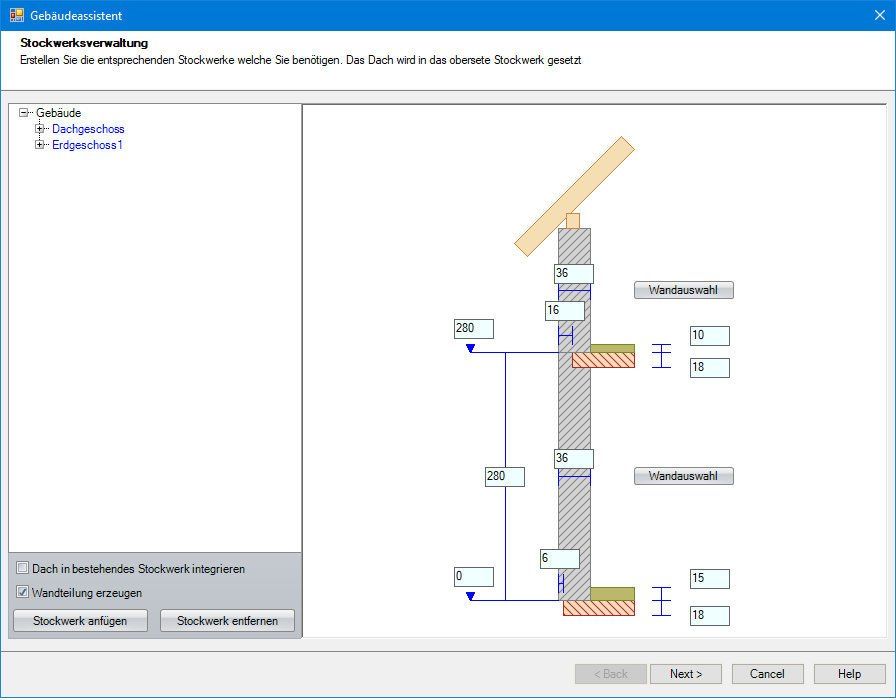This screenshot has height=700, width=896.
Task: Click Next to continue the wizard
Action: click(x=686, y=674)
